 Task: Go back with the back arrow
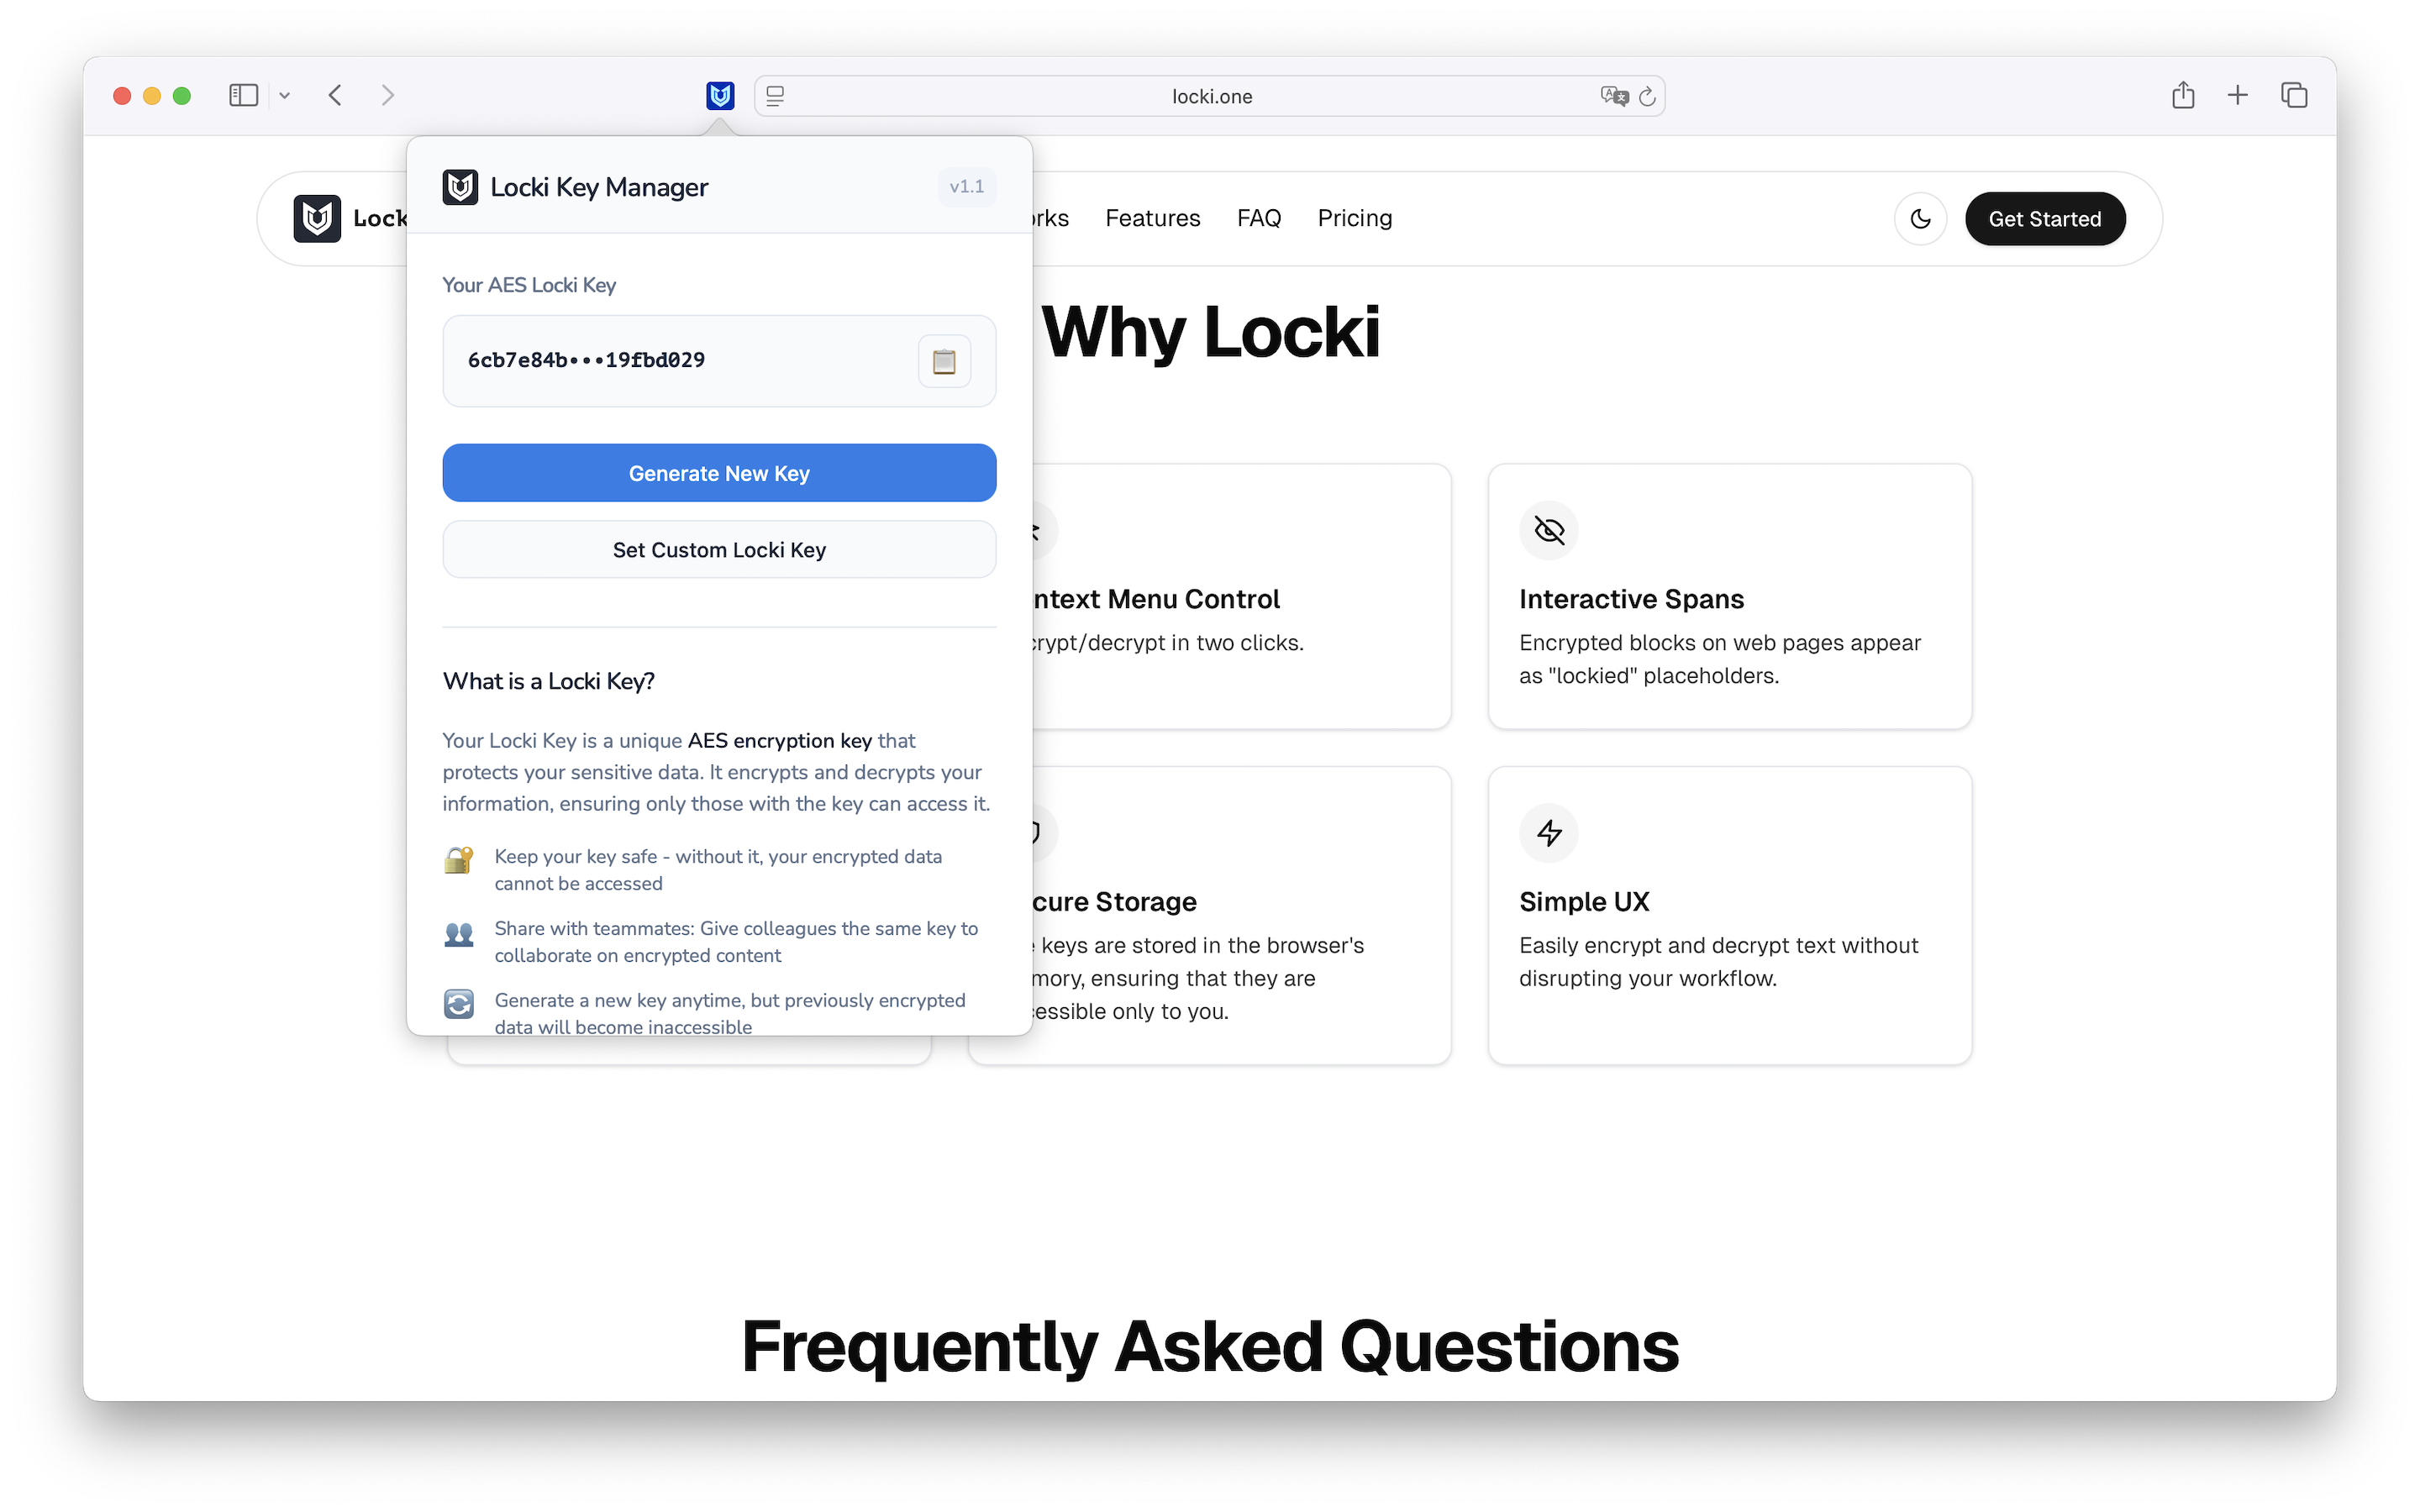[x=336, y=96]
